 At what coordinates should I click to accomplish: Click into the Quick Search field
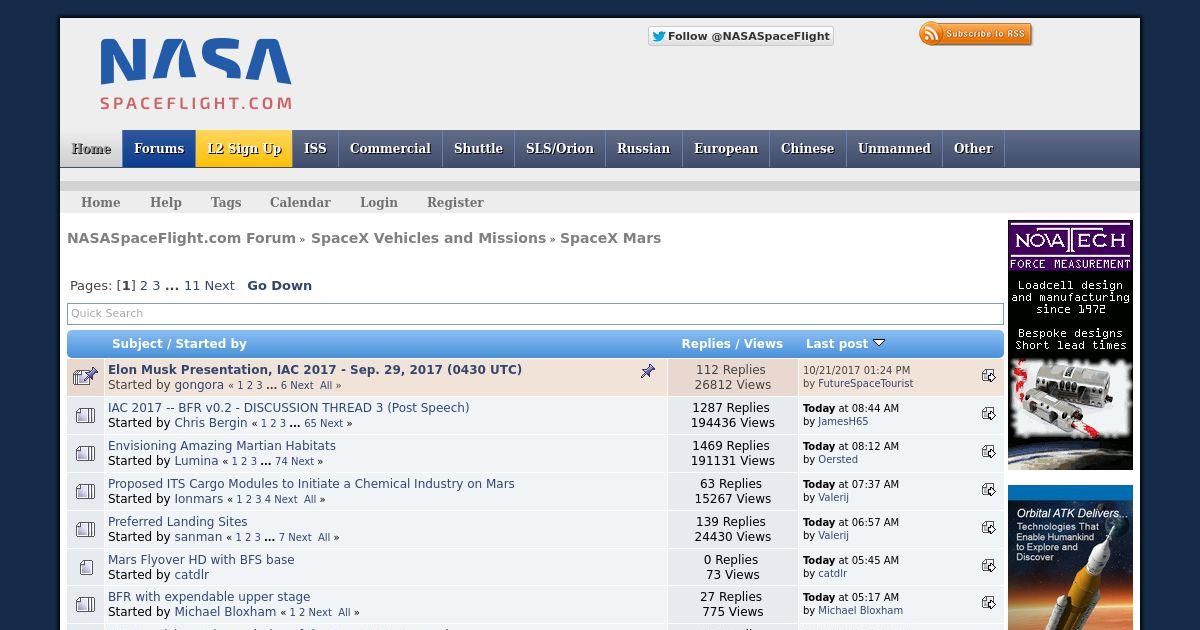click(535, 313)
